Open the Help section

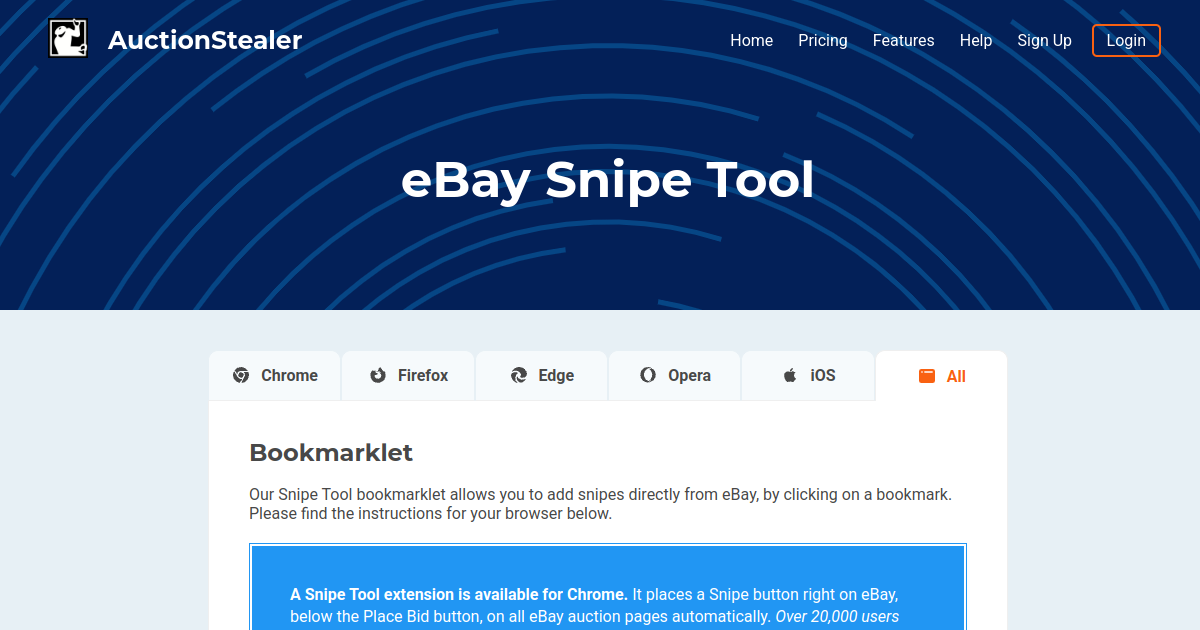[975, 40]
